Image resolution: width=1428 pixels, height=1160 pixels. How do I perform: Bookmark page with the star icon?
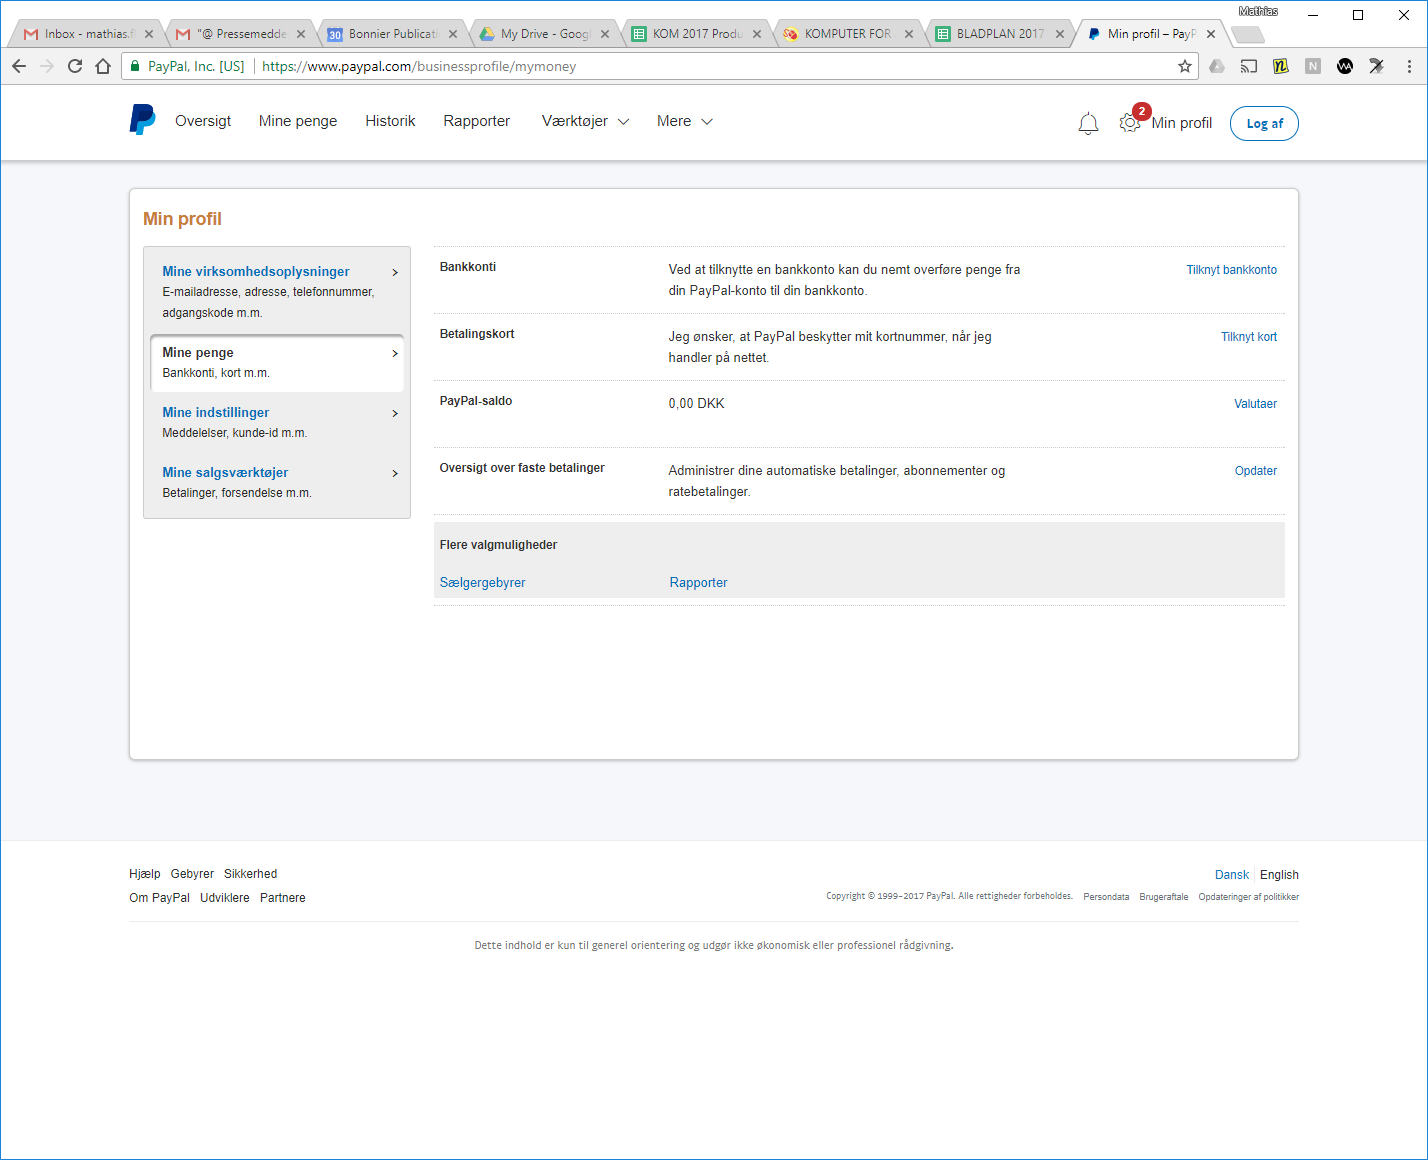click(1185, 66)
